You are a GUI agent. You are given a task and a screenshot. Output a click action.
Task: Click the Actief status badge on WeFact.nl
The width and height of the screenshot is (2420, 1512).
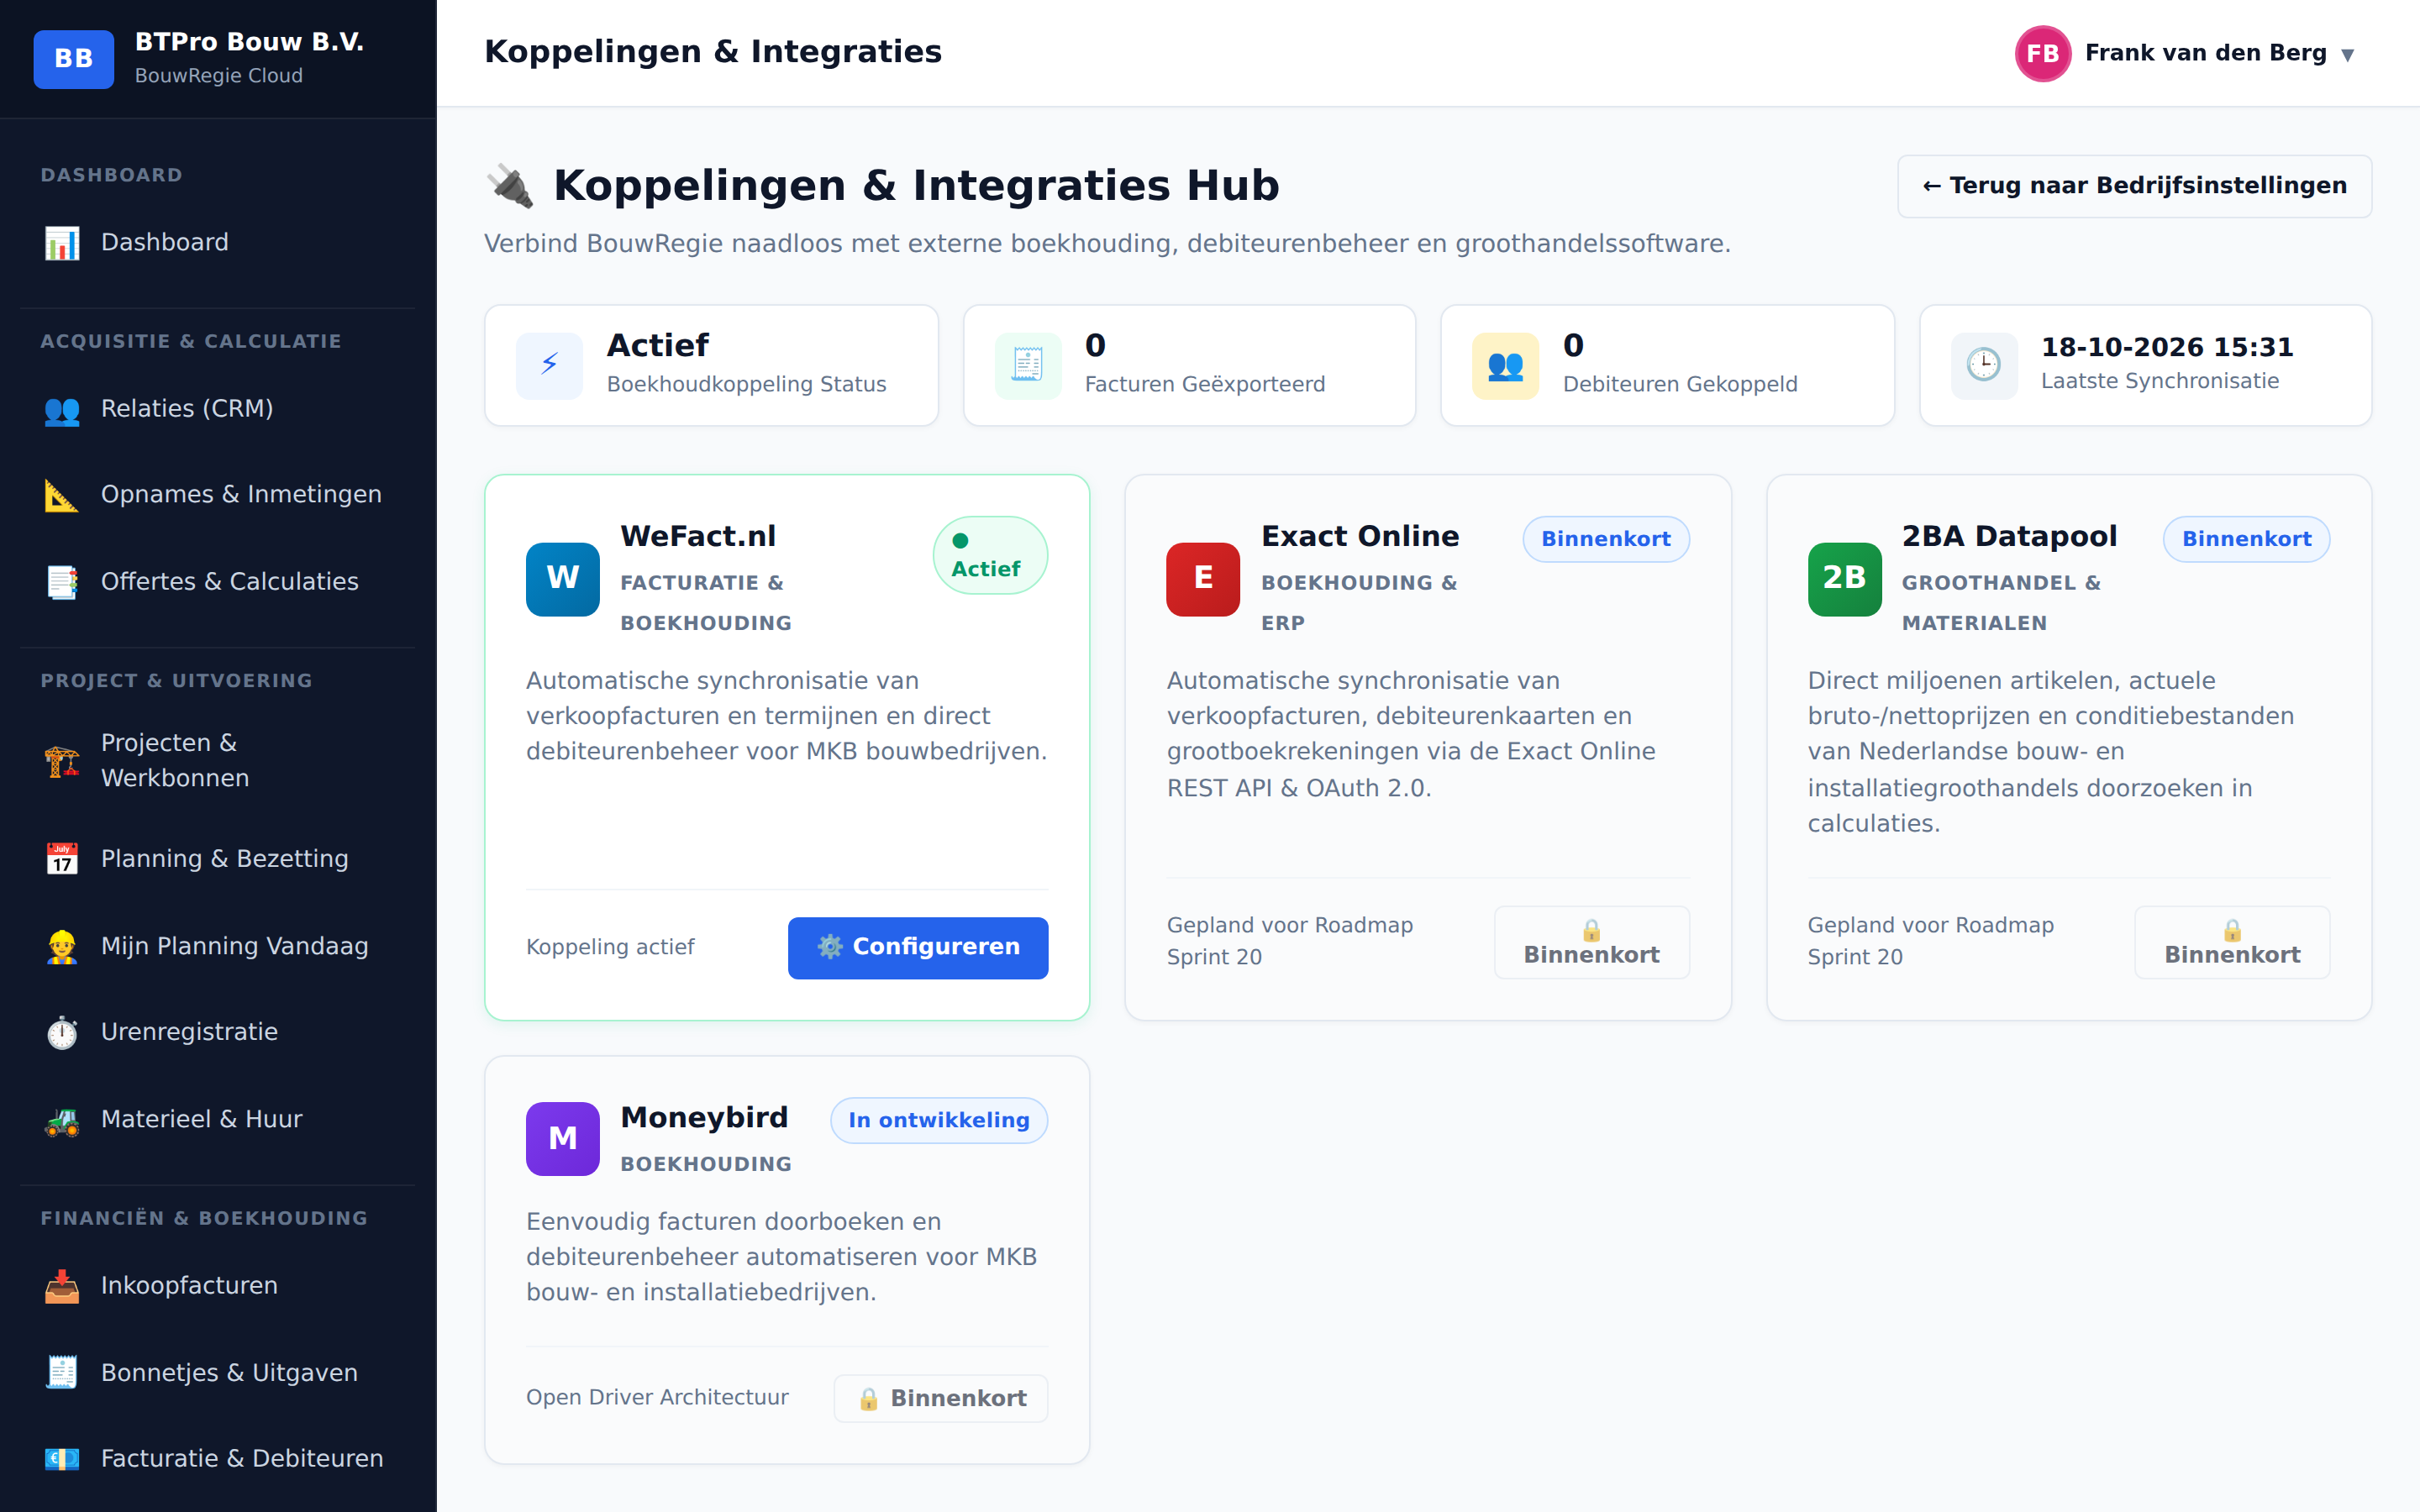point(990,555)
